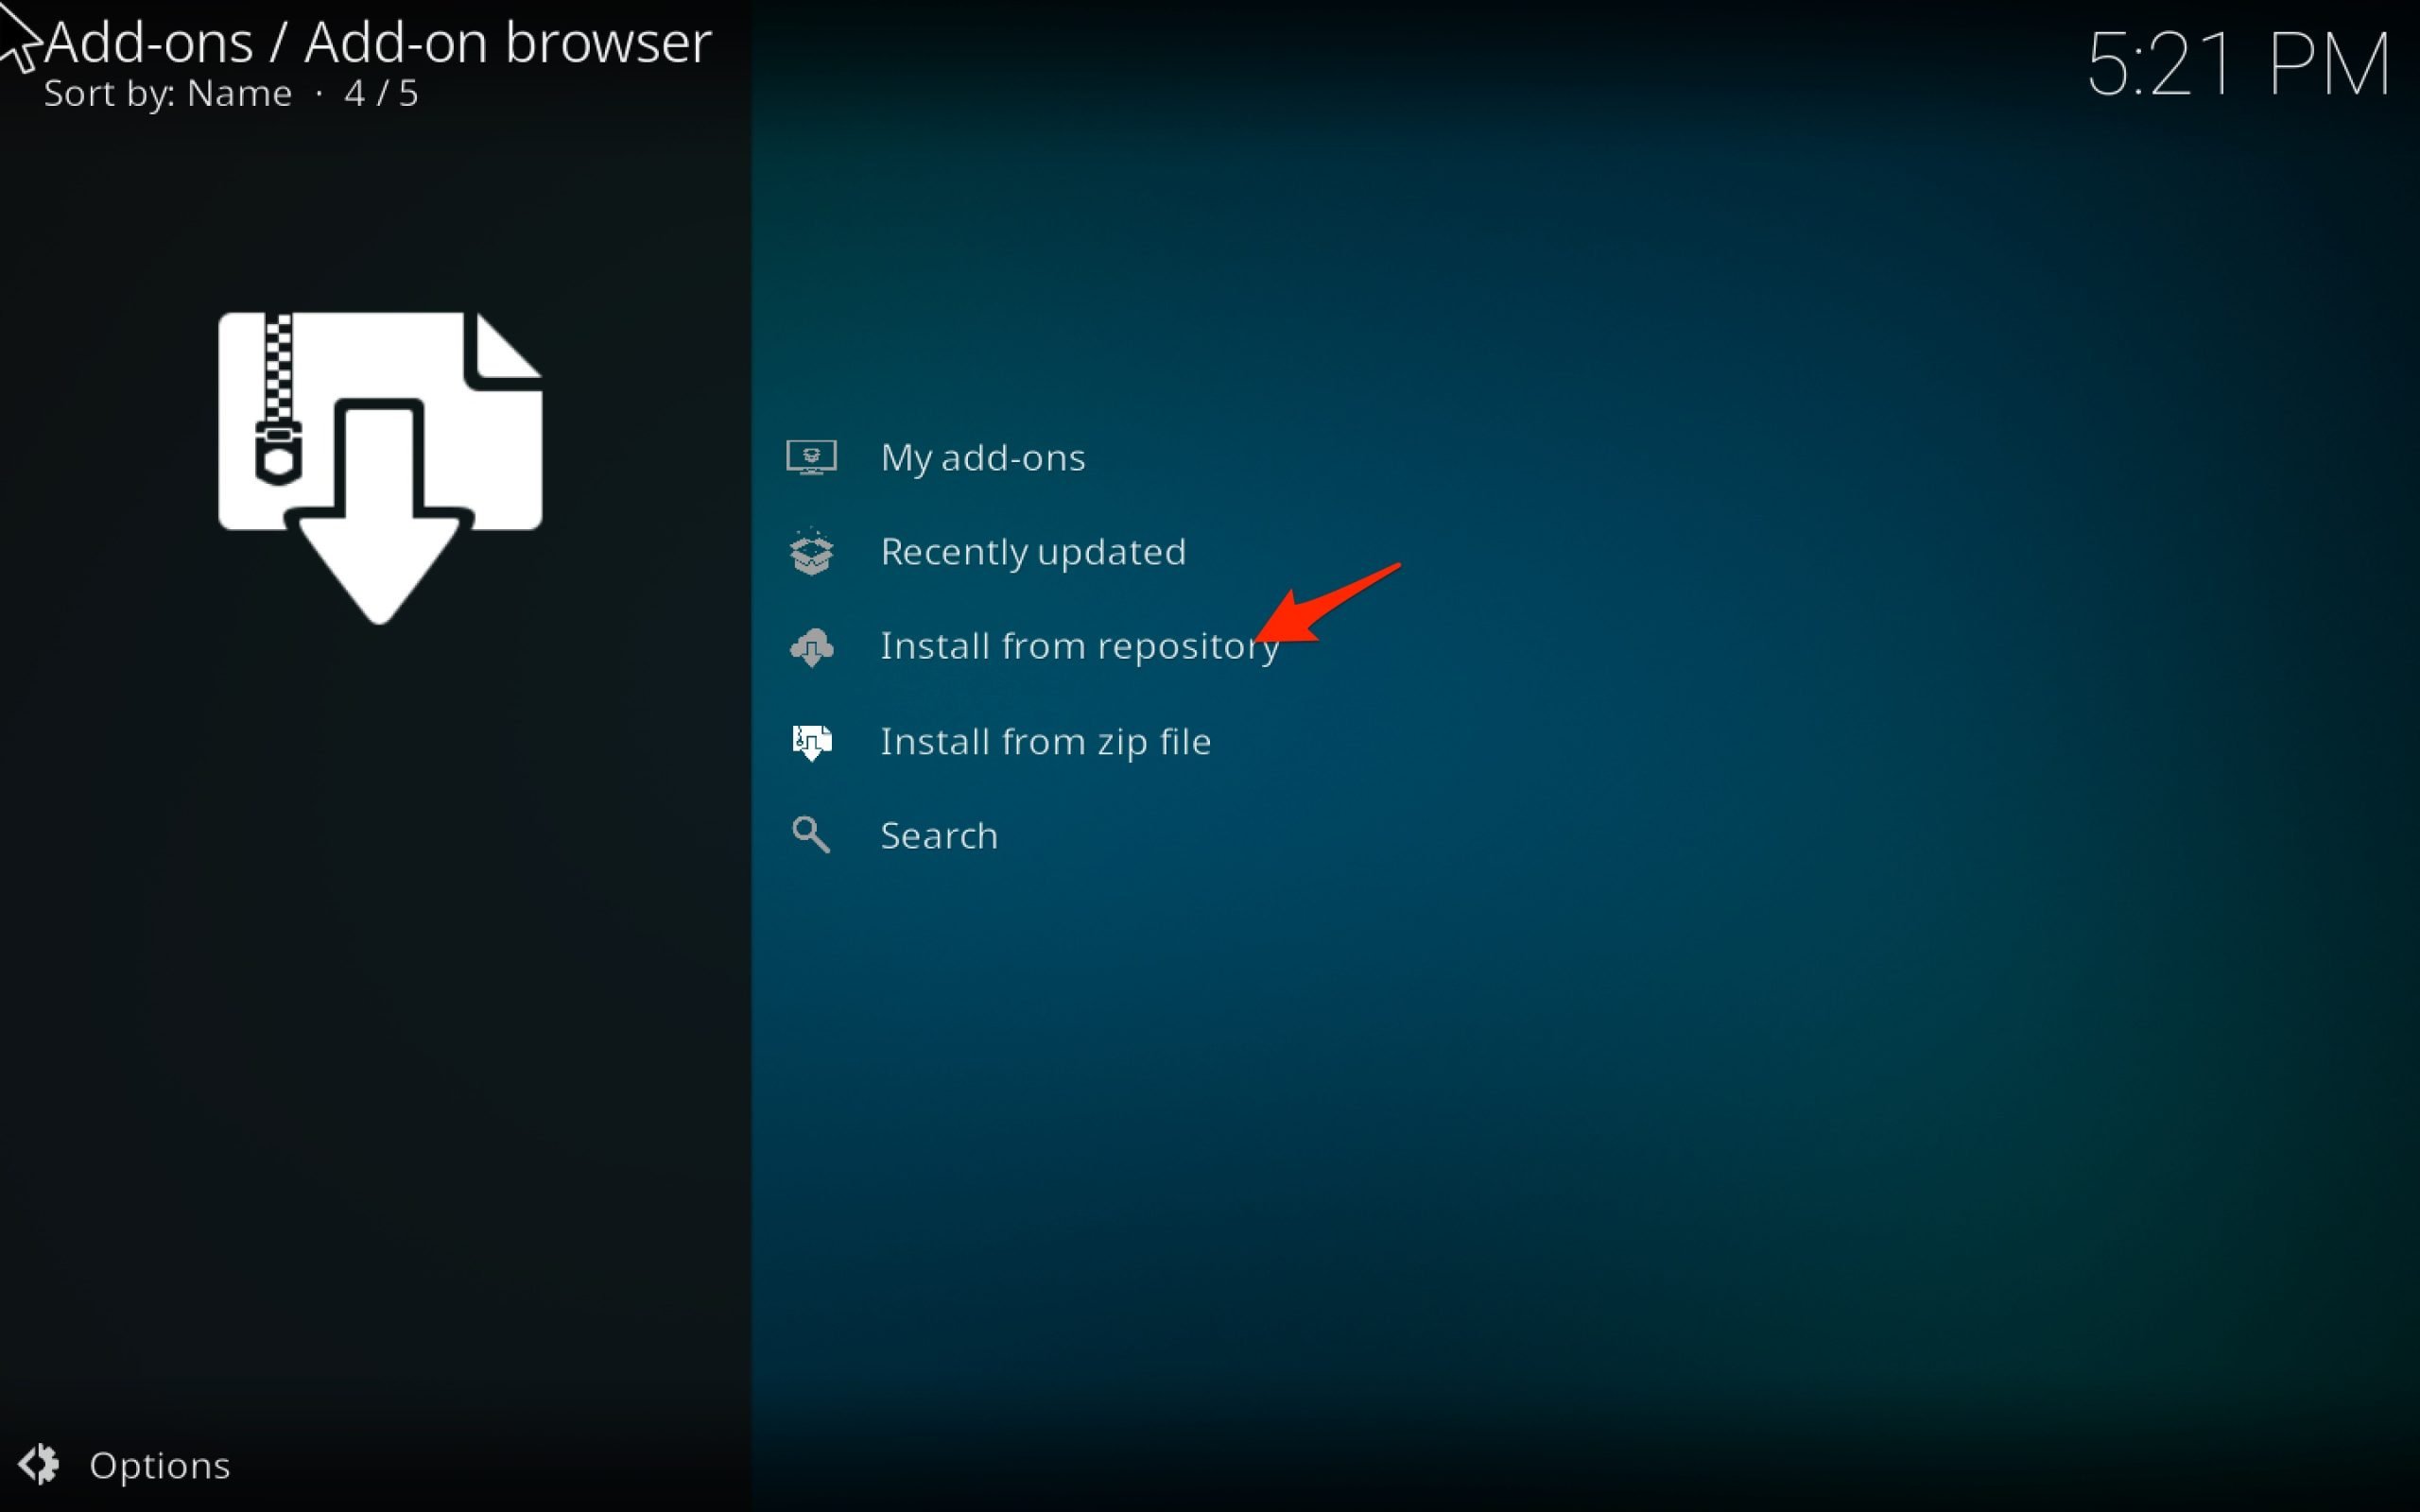The width and height of the screenshot is (2420, 1512).
Task: Click the 5:21 PM clock
Action: (2238, 66)
